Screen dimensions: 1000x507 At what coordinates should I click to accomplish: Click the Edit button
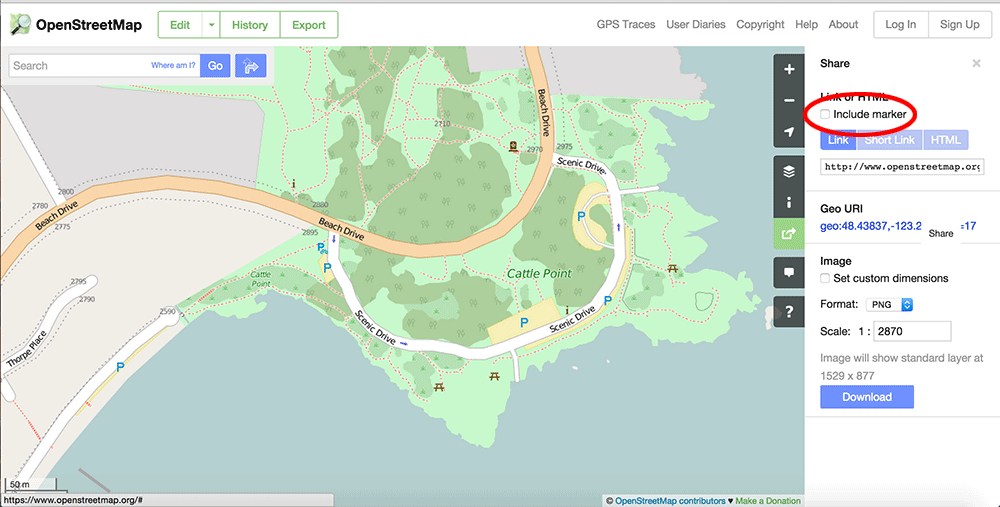[x=180, y=25]
